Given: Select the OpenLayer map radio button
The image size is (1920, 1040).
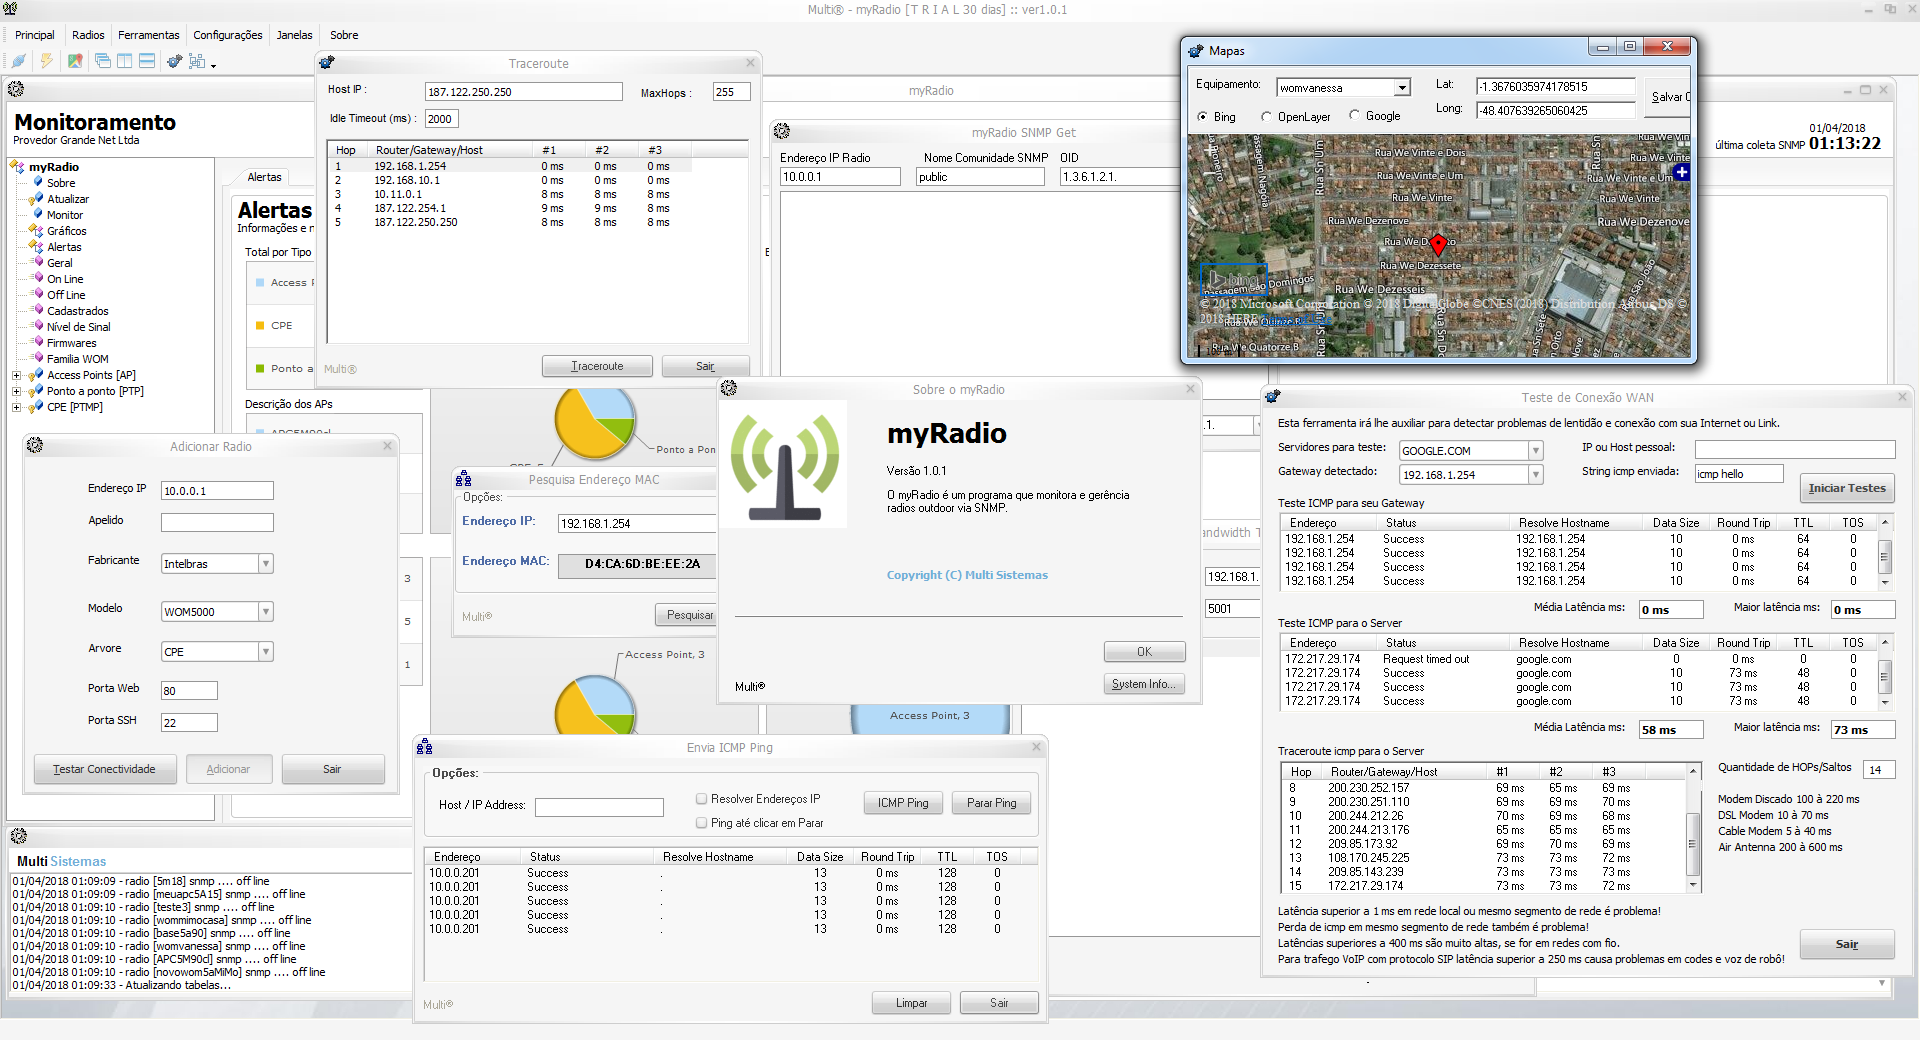Looking at the screenshot, I should (1267, 117).
